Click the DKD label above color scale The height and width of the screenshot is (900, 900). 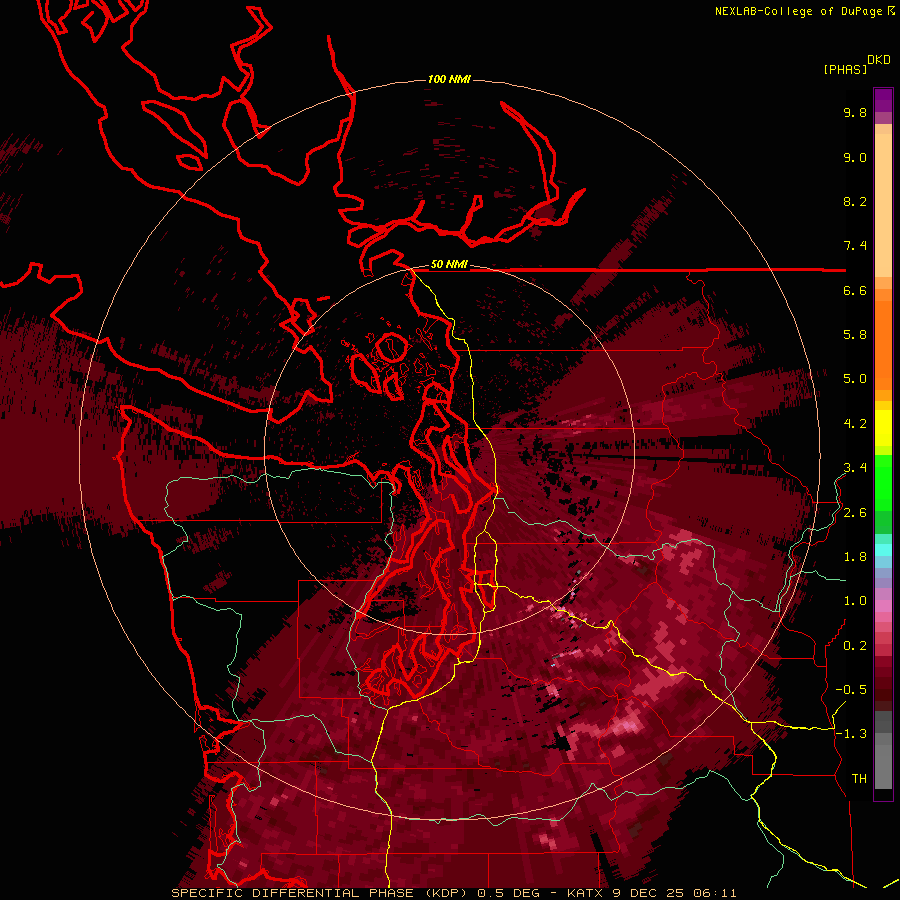click(879, 60)
